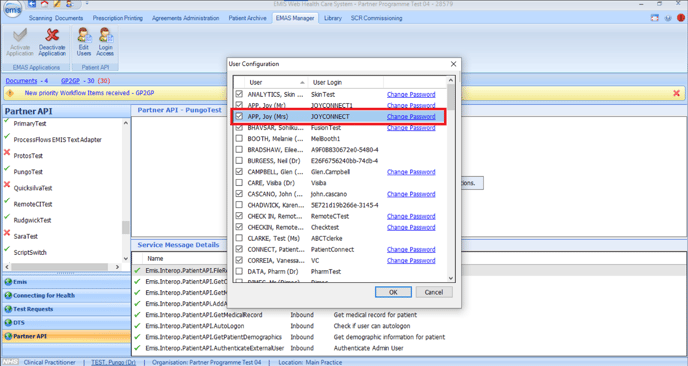688x366 pixels.
Task: Untick the CAMPBELL, Glen checkbox
Action: [239, 172]
